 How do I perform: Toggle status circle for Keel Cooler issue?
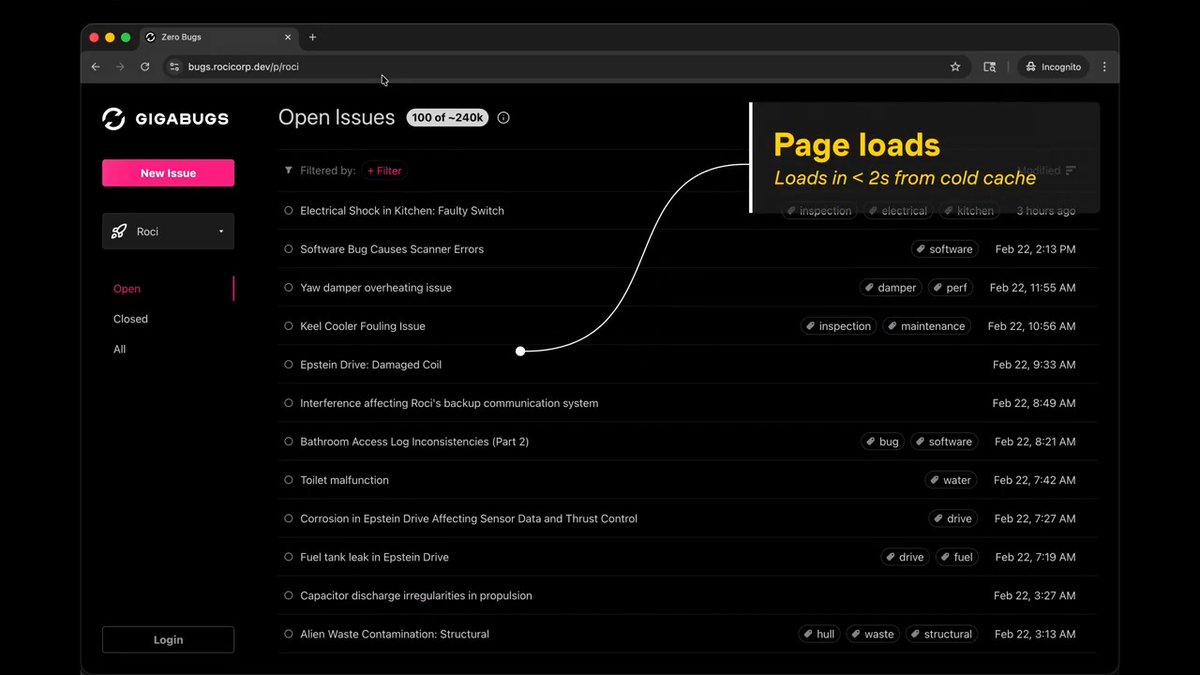pyautogui.click(x=289, y=326)
